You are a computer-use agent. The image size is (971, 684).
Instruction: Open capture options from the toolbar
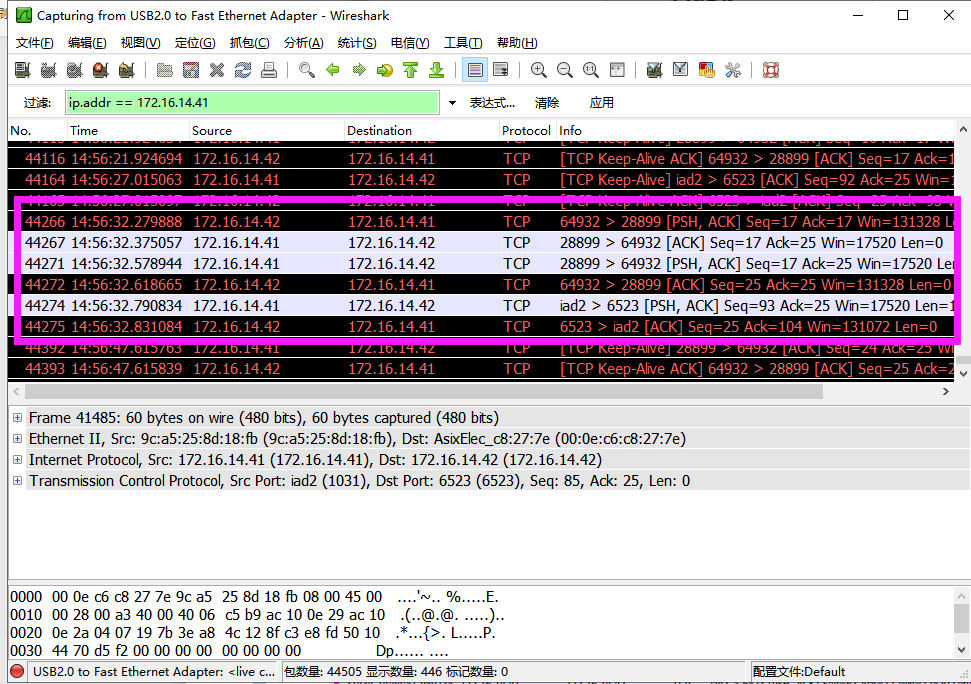click(49, 70)
